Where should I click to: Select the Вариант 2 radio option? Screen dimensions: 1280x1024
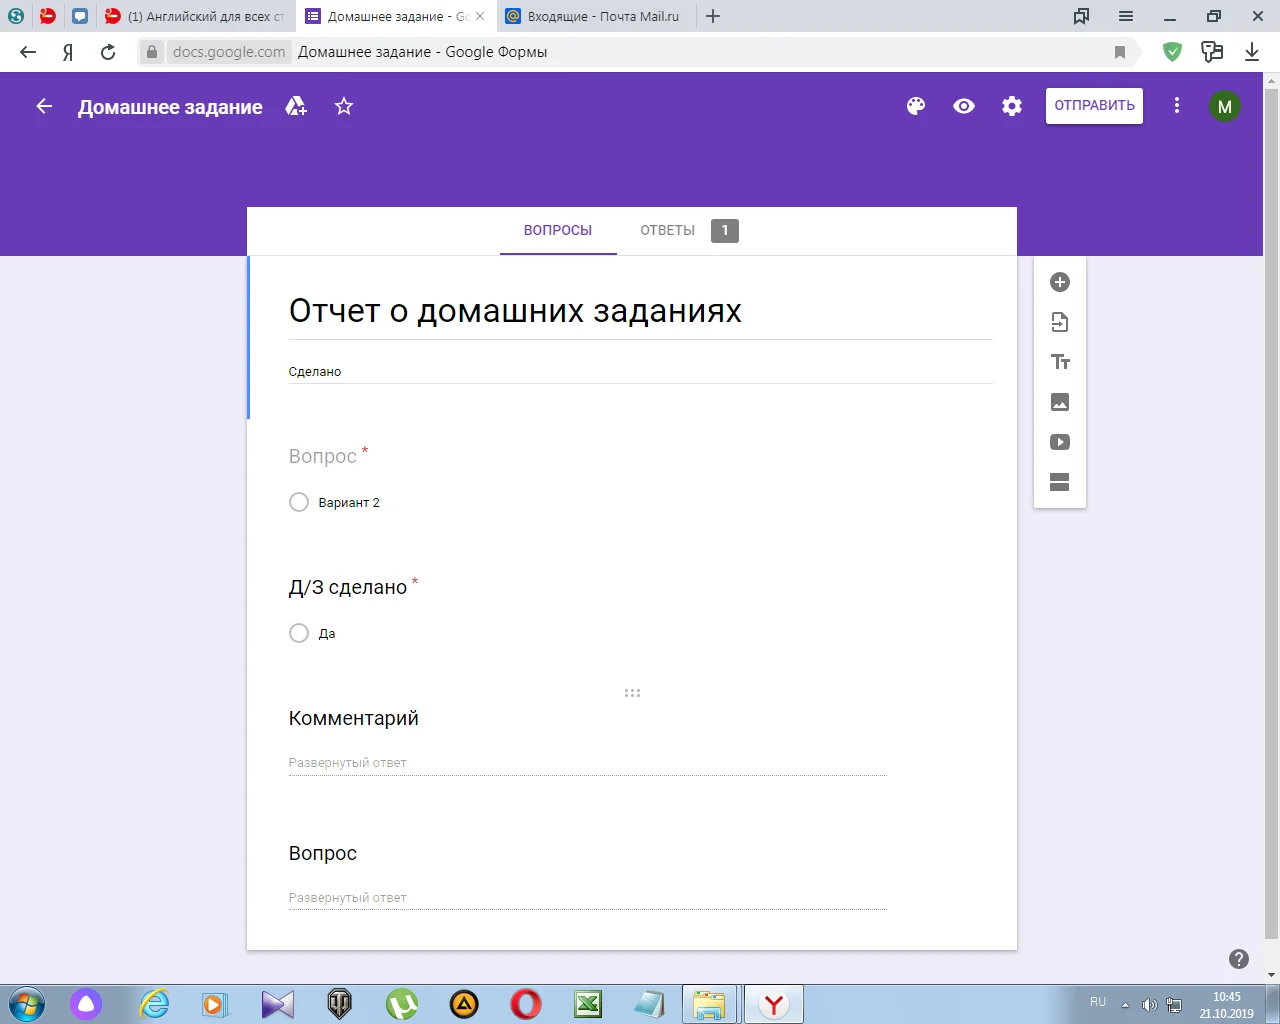tap(299, 502)
